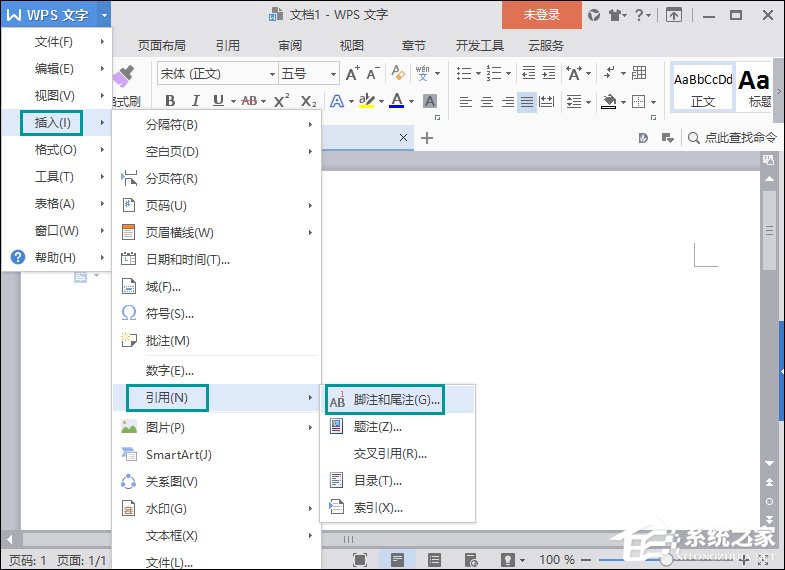Viewport: 785px width, 570px height.
Task: Increase indent icon
Action: click(x=549, y=73)
